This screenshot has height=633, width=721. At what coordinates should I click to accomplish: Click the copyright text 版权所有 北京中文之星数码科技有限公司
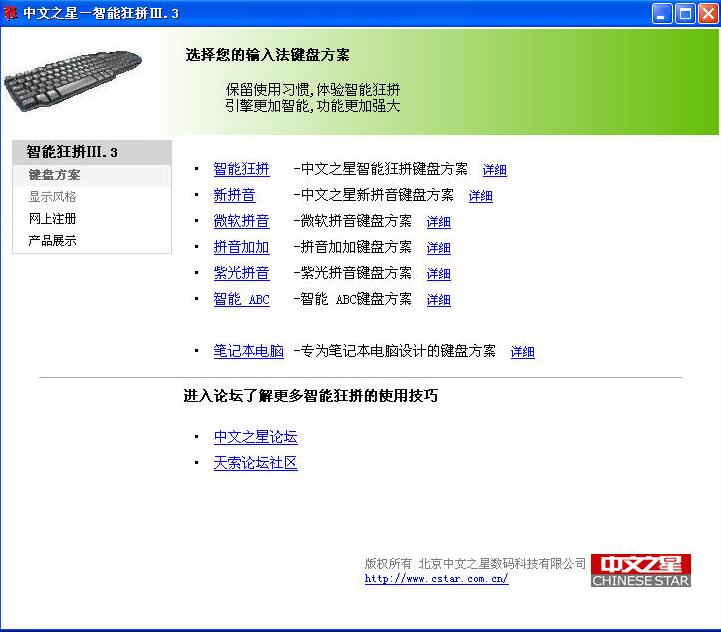pos(475,563)
